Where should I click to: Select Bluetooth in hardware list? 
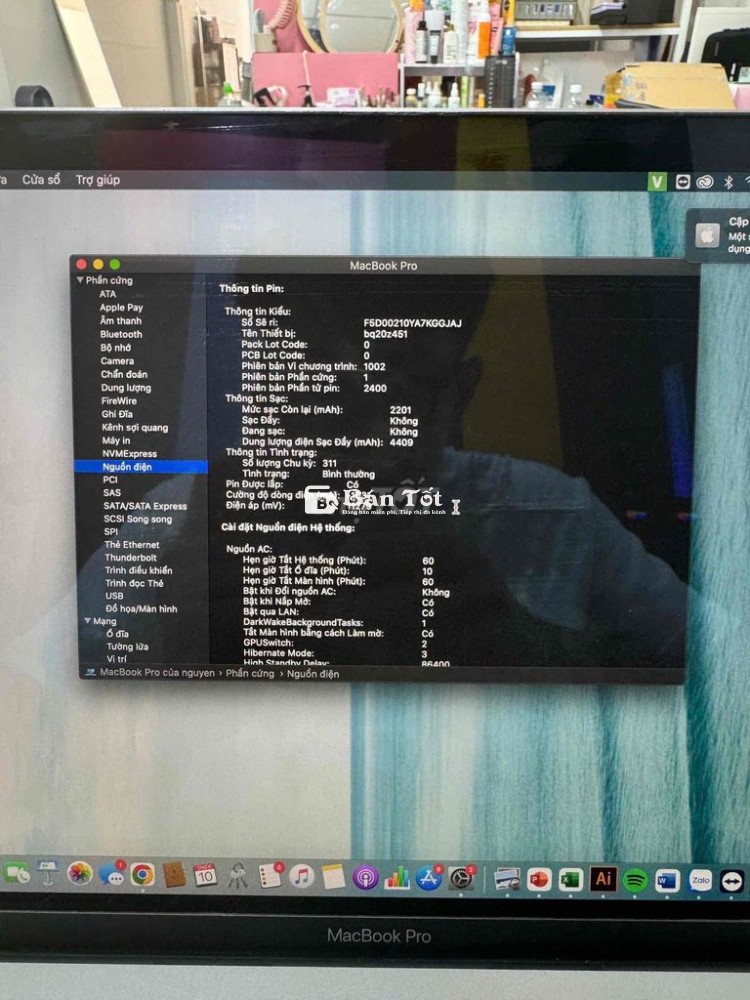click(x=121, y=334)
